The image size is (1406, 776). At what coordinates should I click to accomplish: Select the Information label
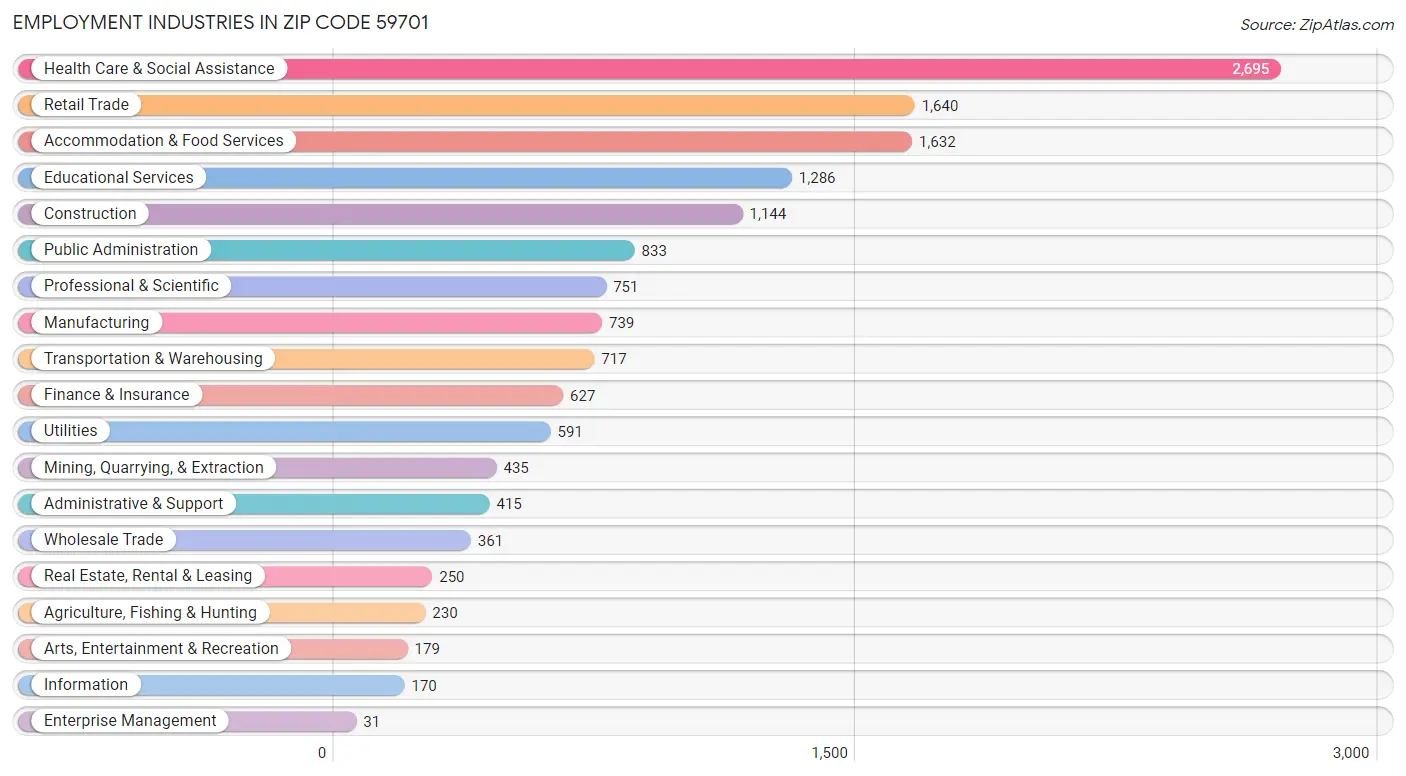coord(86,684)
